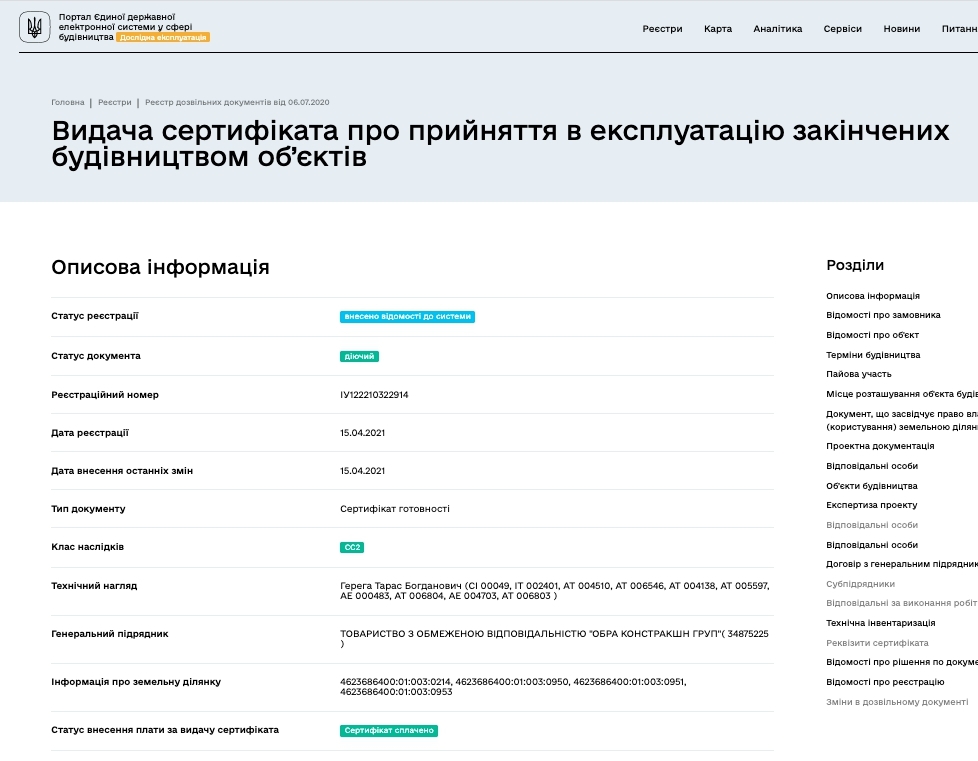Jump to Відповідальні за виконання робіт section
The image size is (978, 761).
[901, 603]
